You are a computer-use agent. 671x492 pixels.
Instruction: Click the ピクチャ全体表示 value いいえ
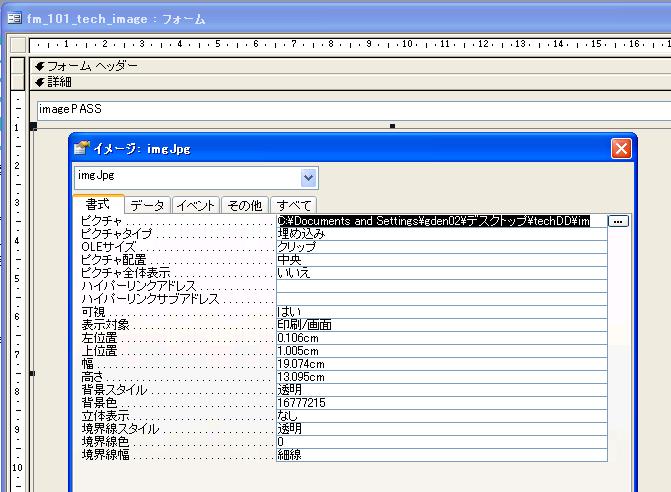[440, 273]
